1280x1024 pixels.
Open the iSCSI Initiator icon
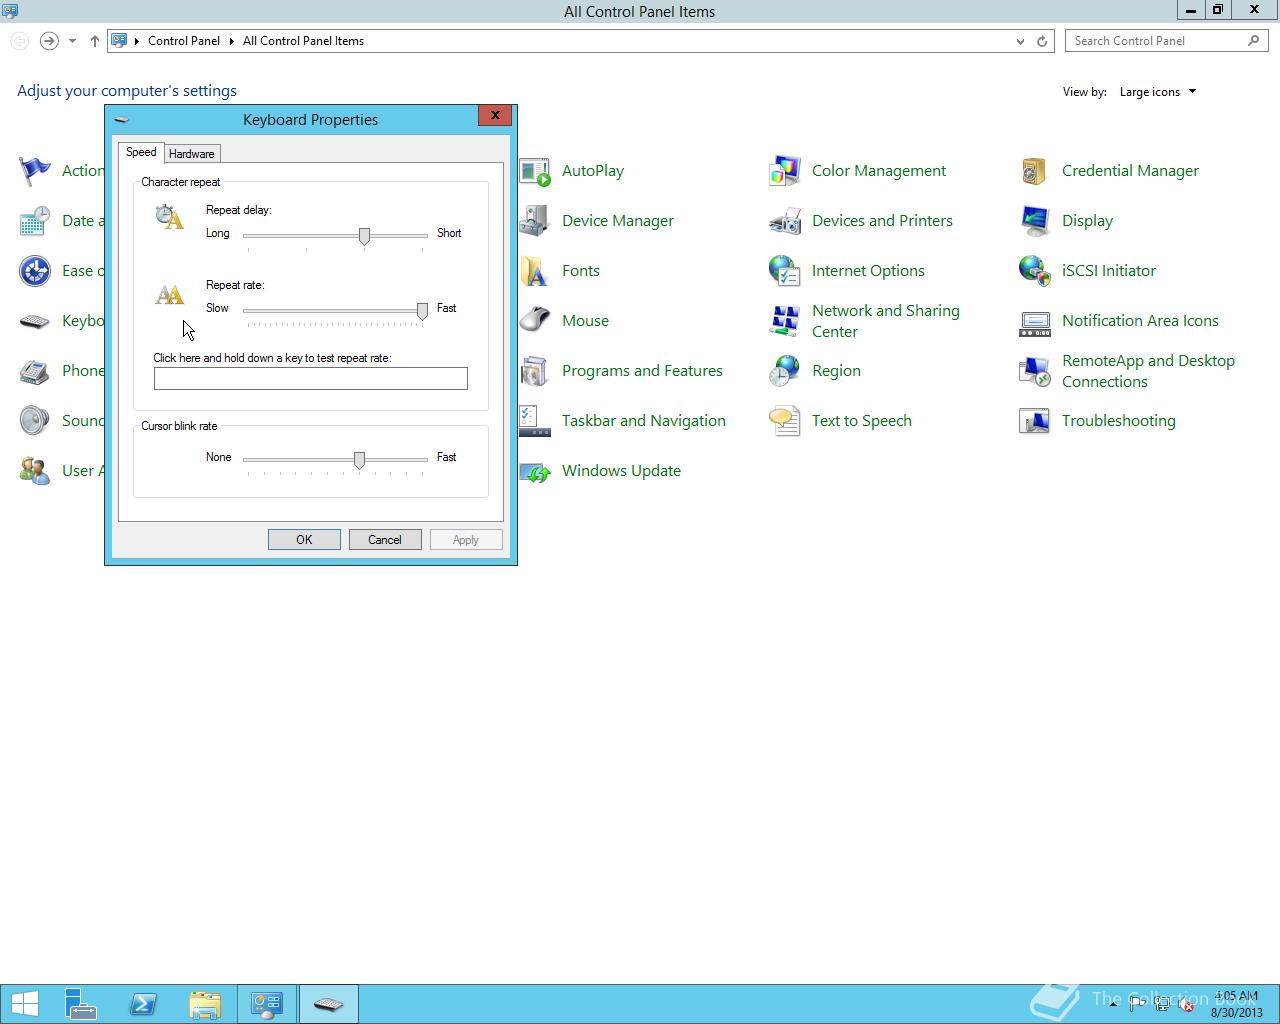coord(1035,271)
